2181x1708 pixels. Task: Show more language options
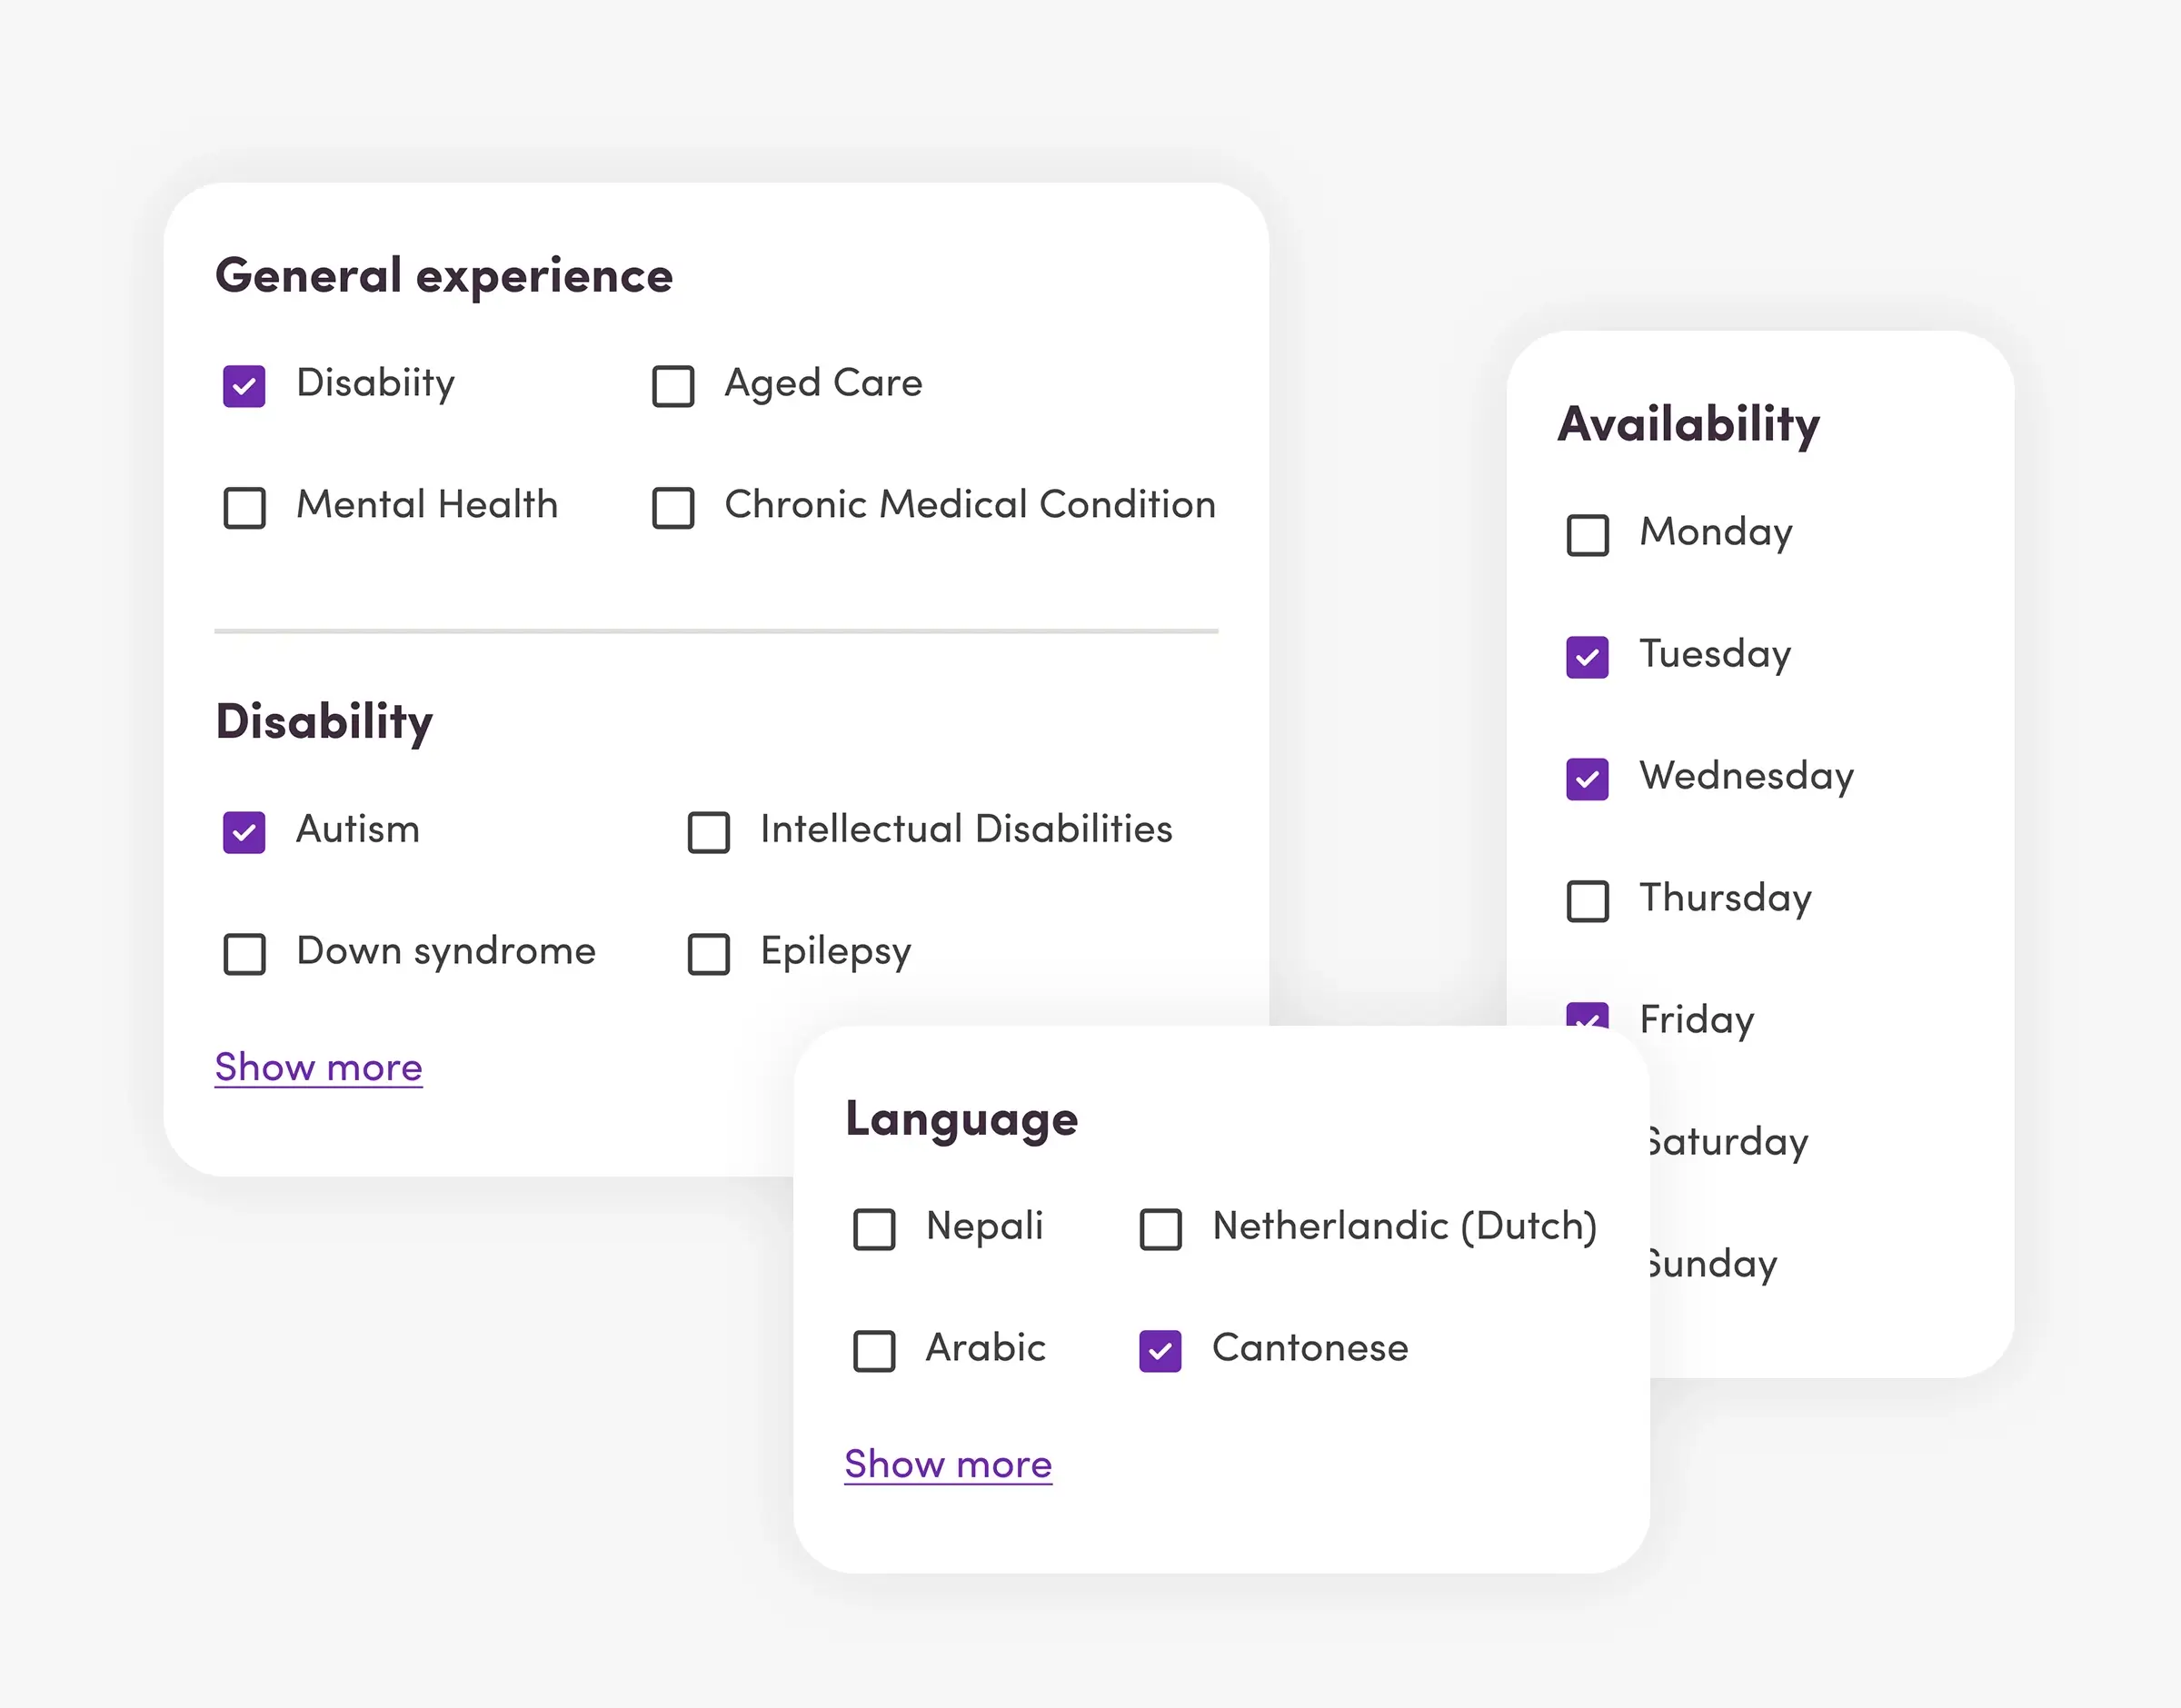[948, 1465]
